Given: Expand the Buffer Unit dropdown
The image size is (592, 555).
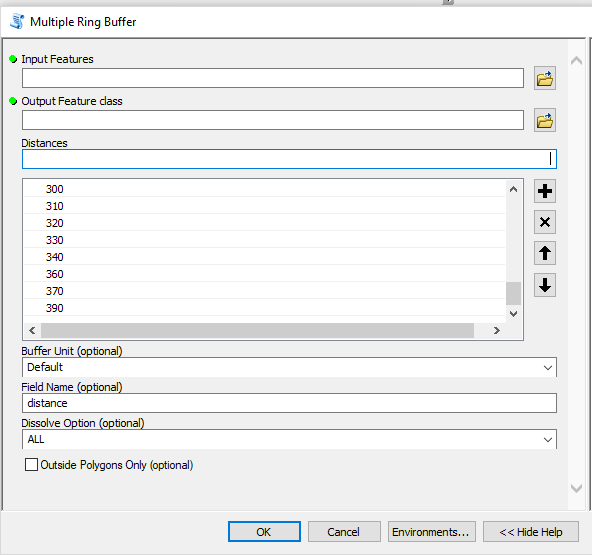Looking at the screenshot, I should pyautogui.click(x=547, y=367).
